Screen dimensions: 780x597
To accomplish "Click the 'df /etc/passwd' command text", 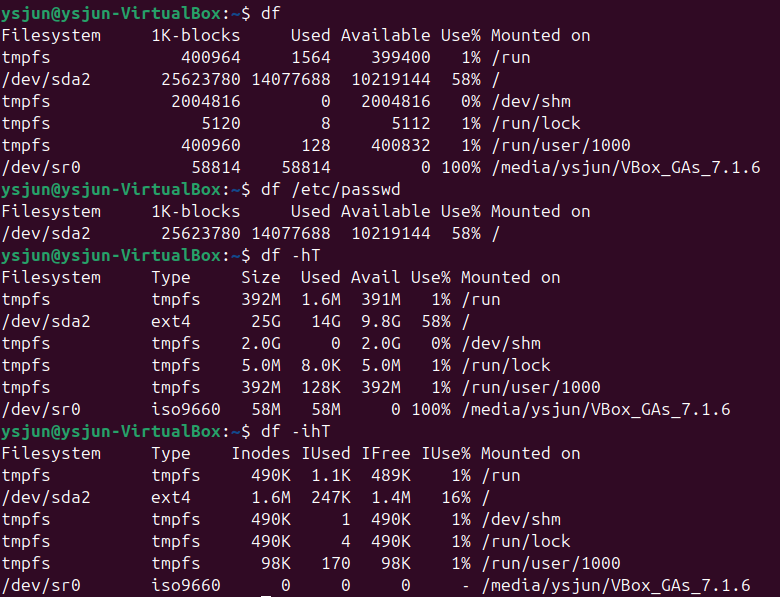I will [x=330, y=190].
